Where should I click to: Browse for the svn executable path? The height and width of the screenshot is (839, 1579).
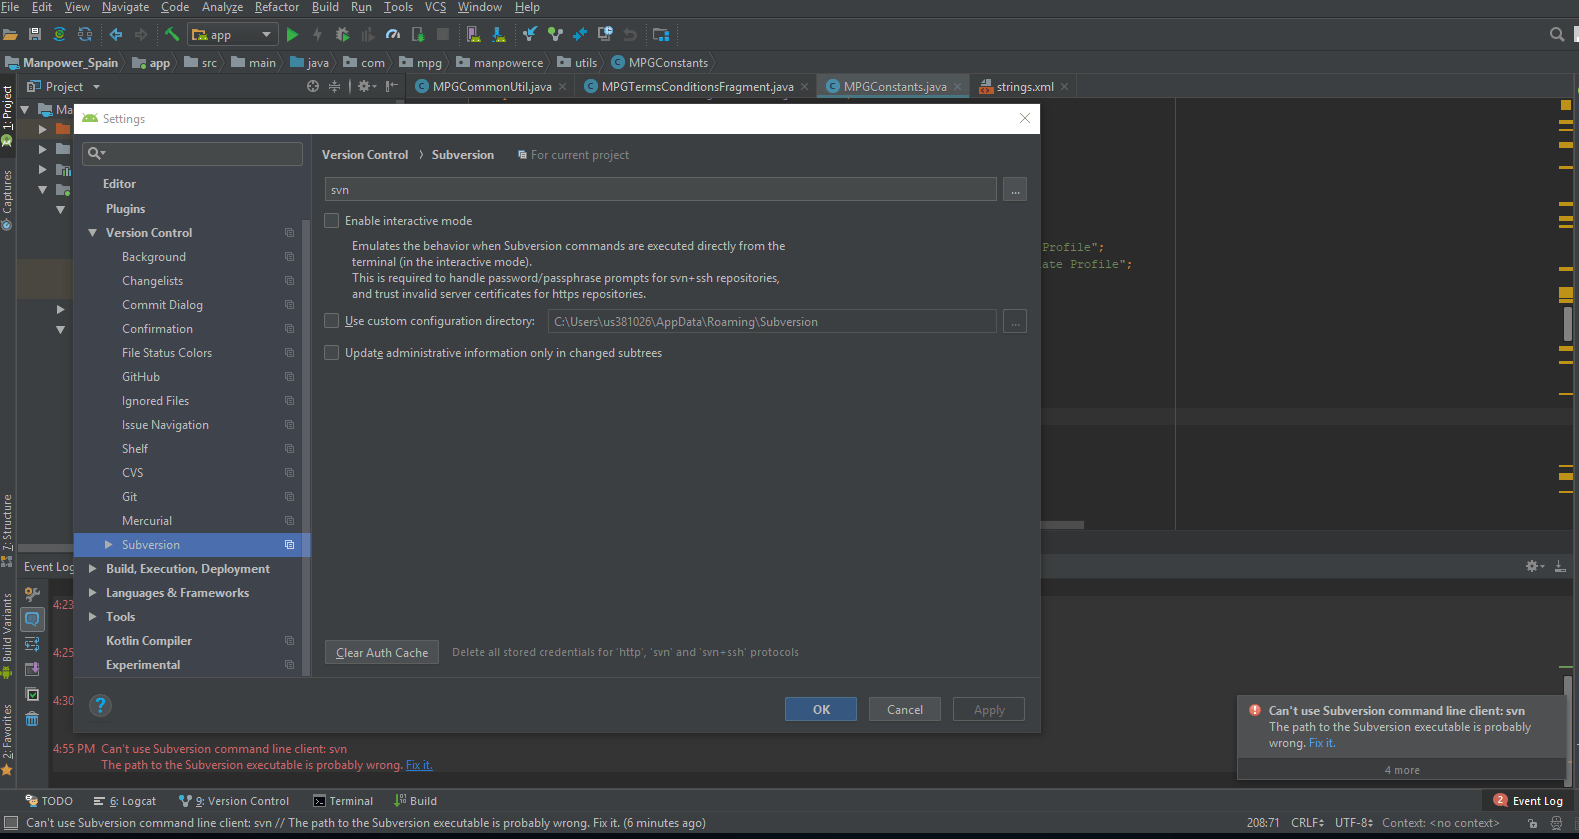click(x=1015, y=189)
